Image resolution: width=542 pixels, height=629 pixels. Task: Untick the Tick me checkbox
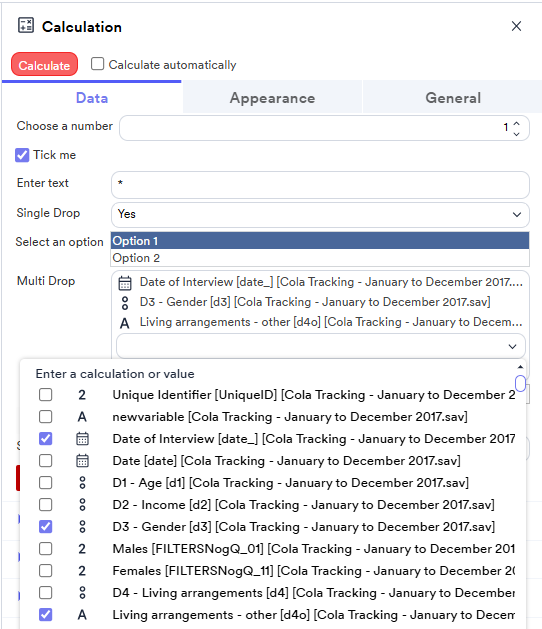[x=22, y=155]
